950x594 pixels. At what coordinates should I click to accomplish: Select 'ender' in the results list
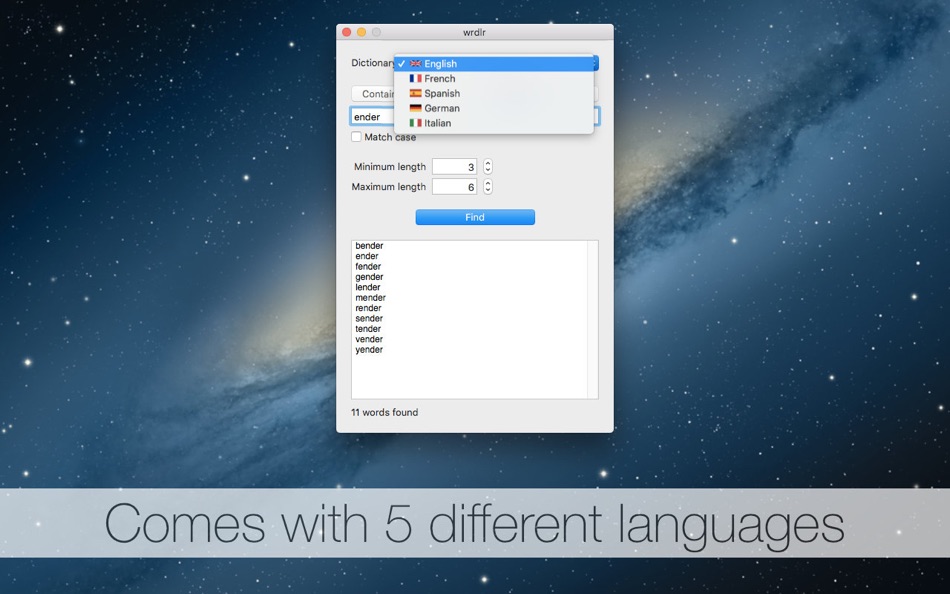(367, 256)
